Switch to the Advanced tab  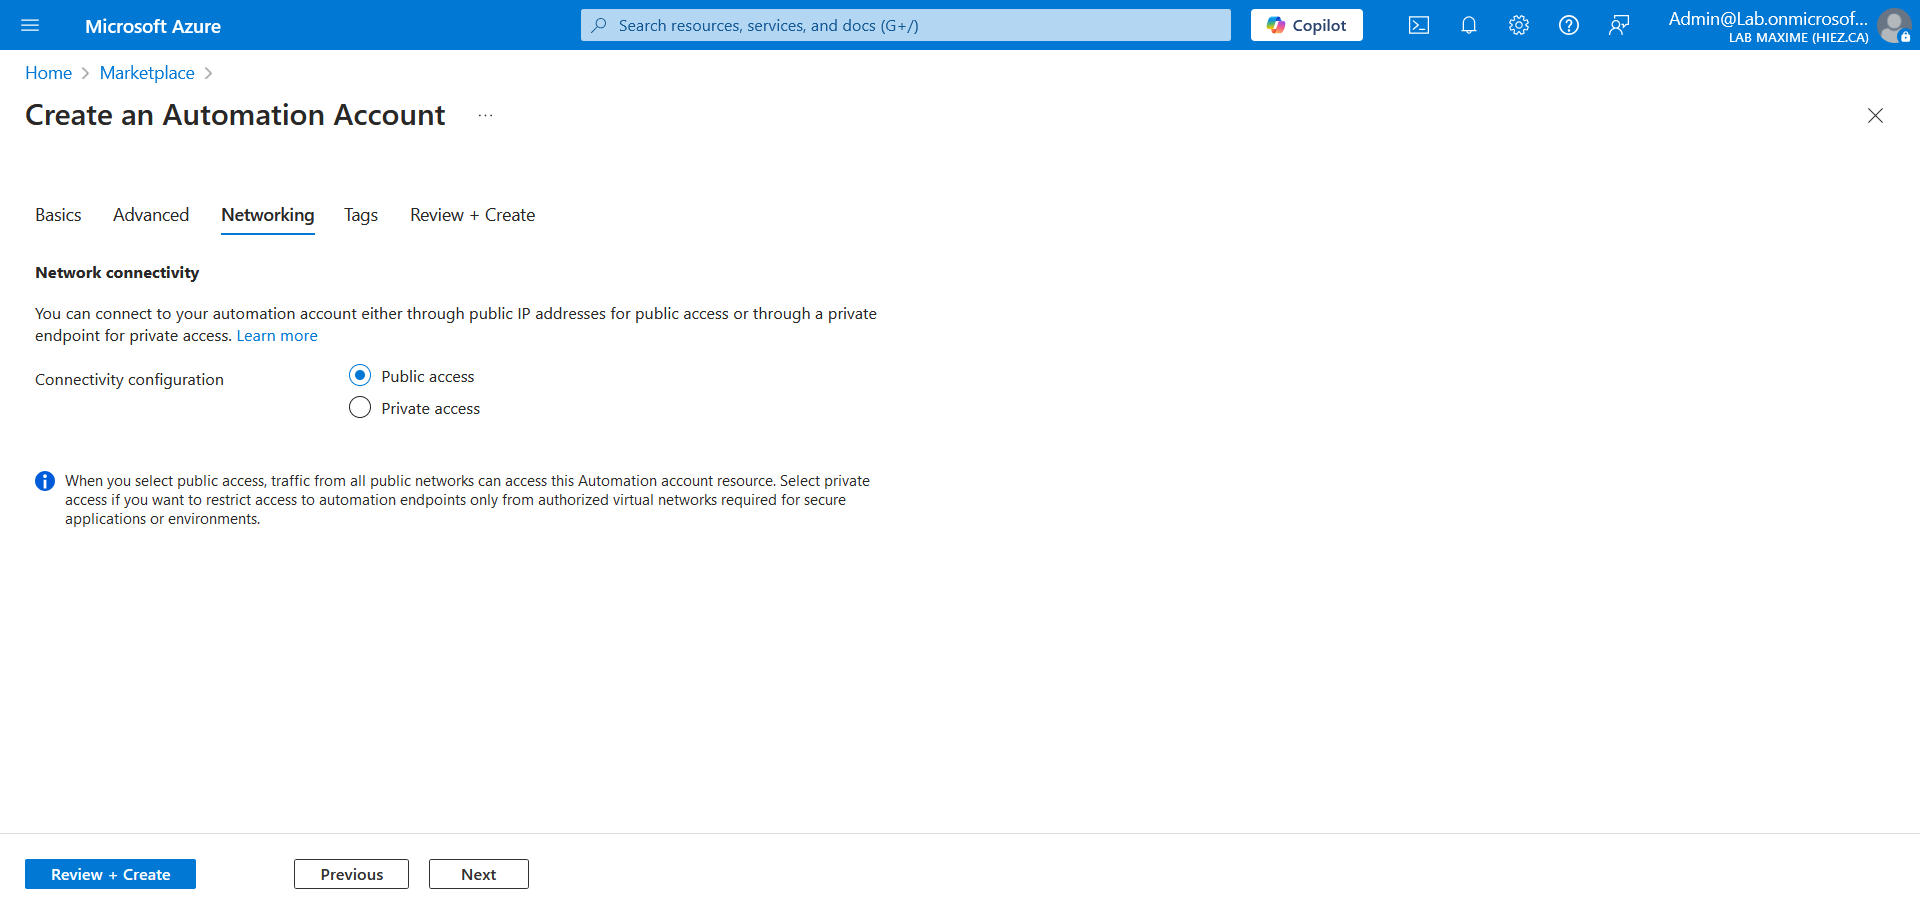point(151,215)
